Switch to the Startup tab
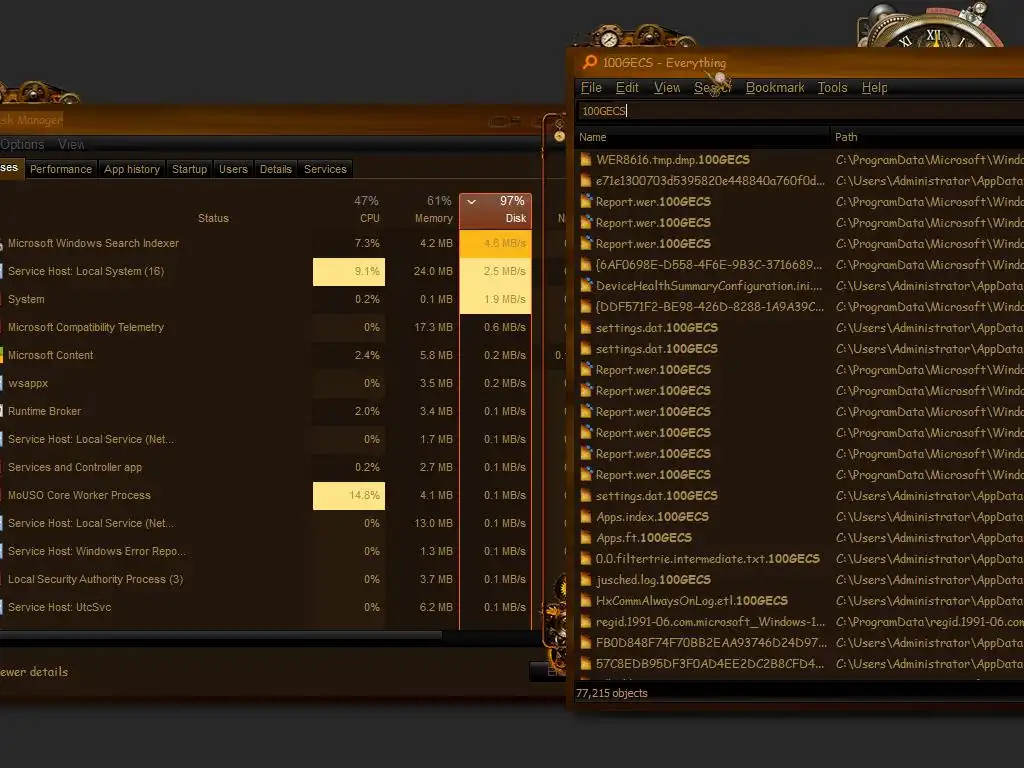The height and width of the screenshot is (768, 1024). [189, 169]
